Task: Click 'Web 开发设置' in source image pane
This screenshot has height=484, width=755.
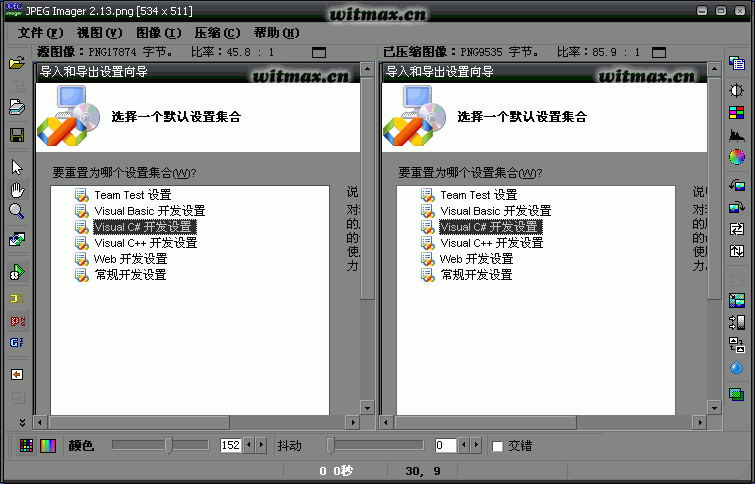Action: [130, 259]
